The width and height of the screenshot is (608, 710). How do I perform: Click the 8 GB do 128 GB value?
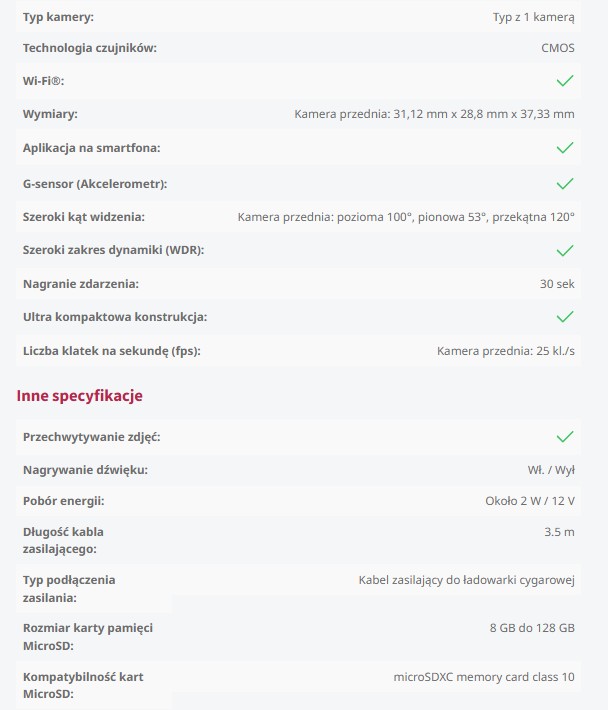coord(532,628)
